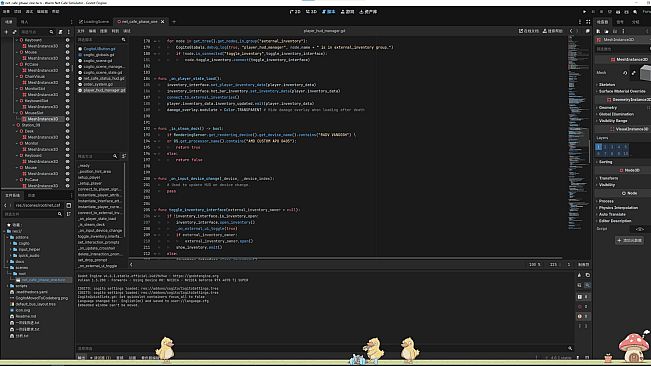Image resolution: width=651 pixels, height=366 pixels.
Task: Click the Mesh preview thumbnail in Inspector
Action: point(645,73)
